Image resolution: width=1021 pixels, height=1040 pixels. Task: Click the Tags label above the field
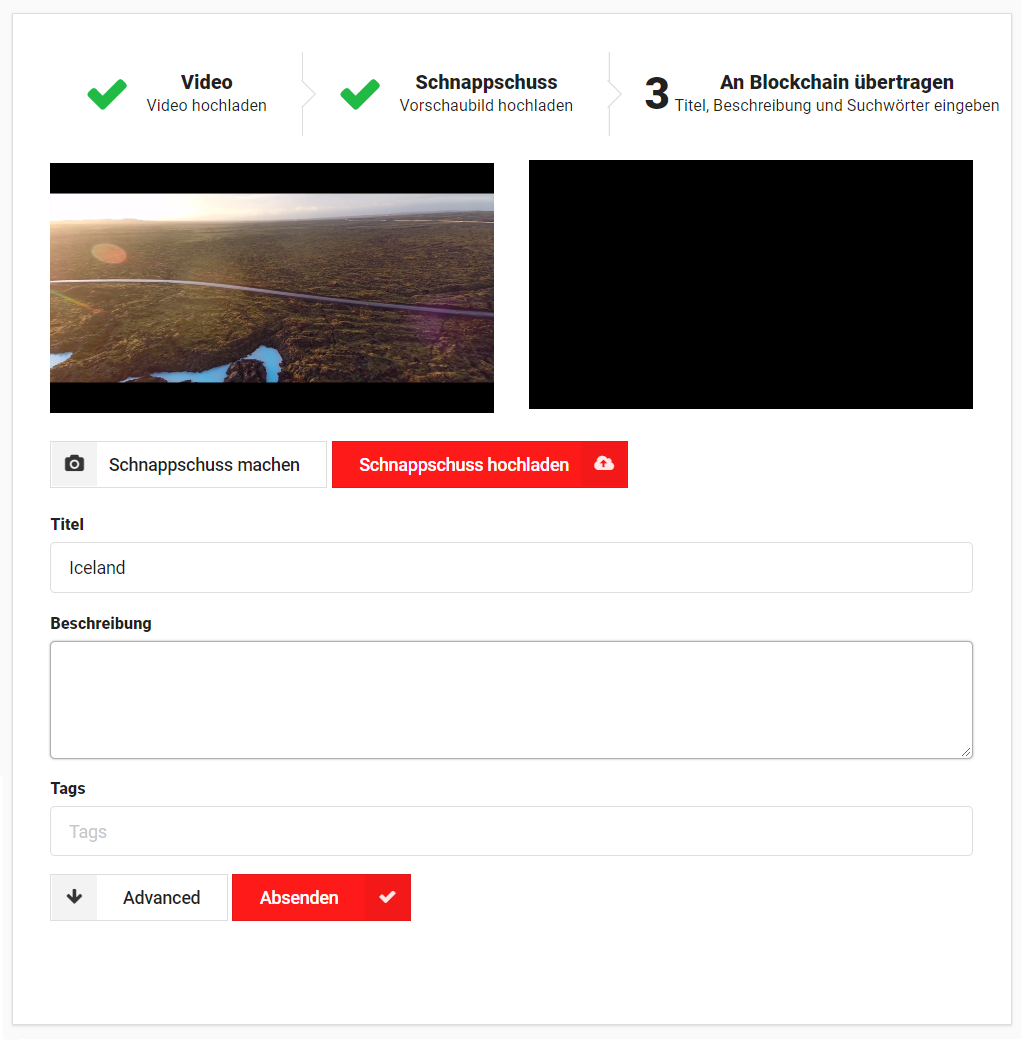point(68,789)
